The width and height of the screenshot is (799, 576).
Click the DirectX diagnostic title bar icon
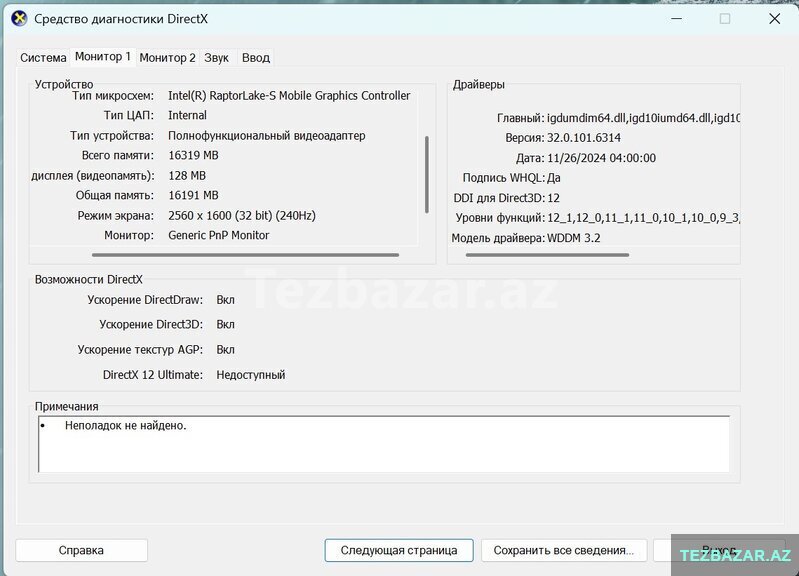(19, 19)
